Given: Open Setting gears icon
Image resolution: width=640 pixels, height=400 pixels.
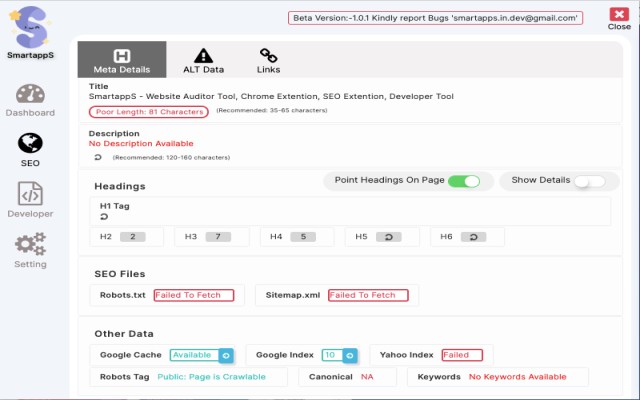Looking at the screenshot, I should pos(30,244).
